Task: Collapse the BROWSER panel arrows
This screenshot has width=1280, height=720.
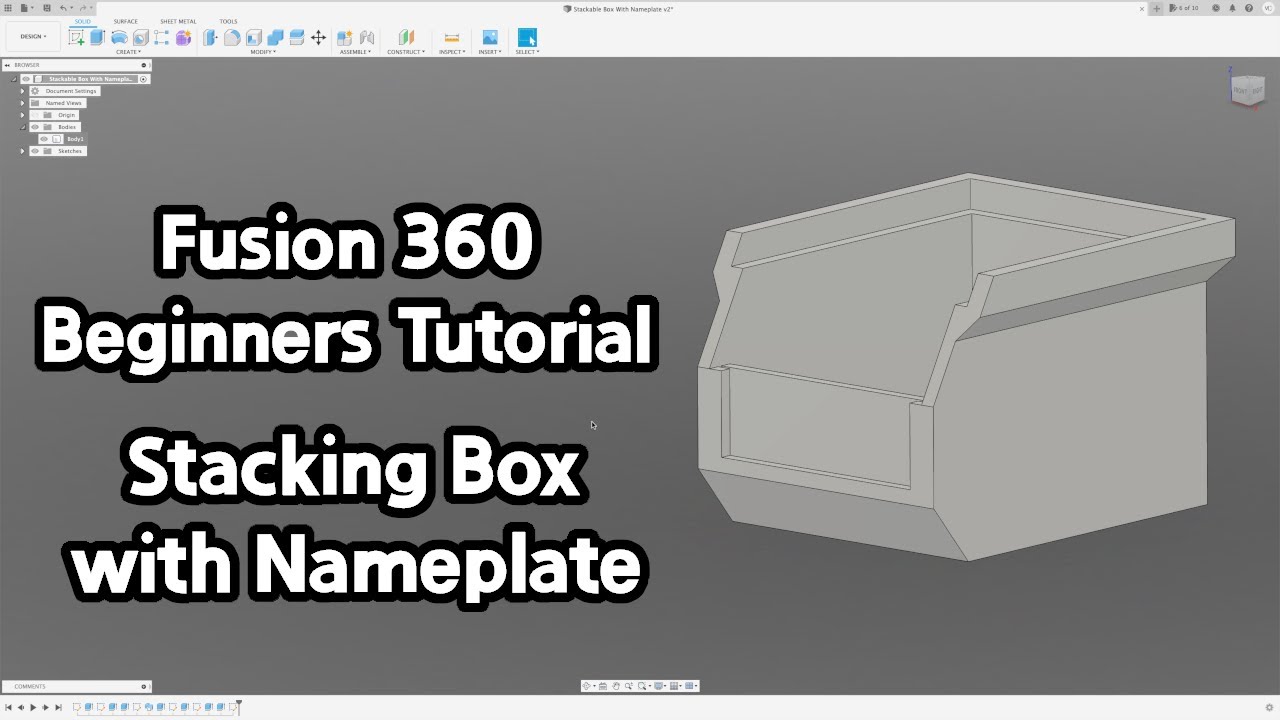Action: coord(6,65)
